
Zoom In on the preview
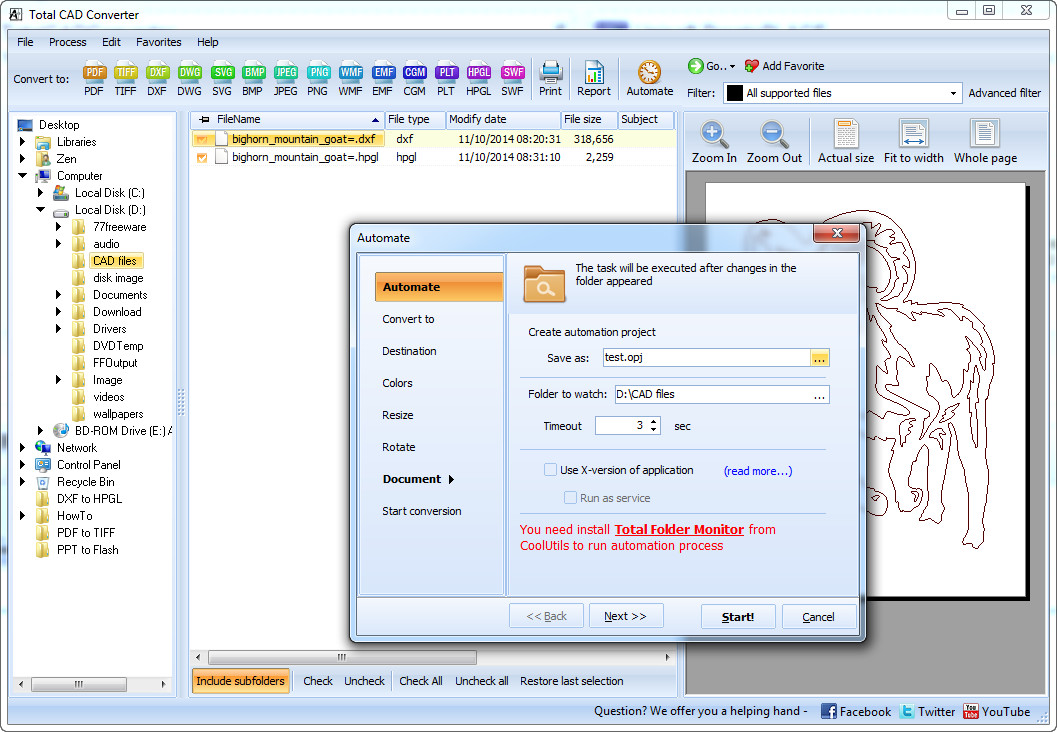pos(714,142)
